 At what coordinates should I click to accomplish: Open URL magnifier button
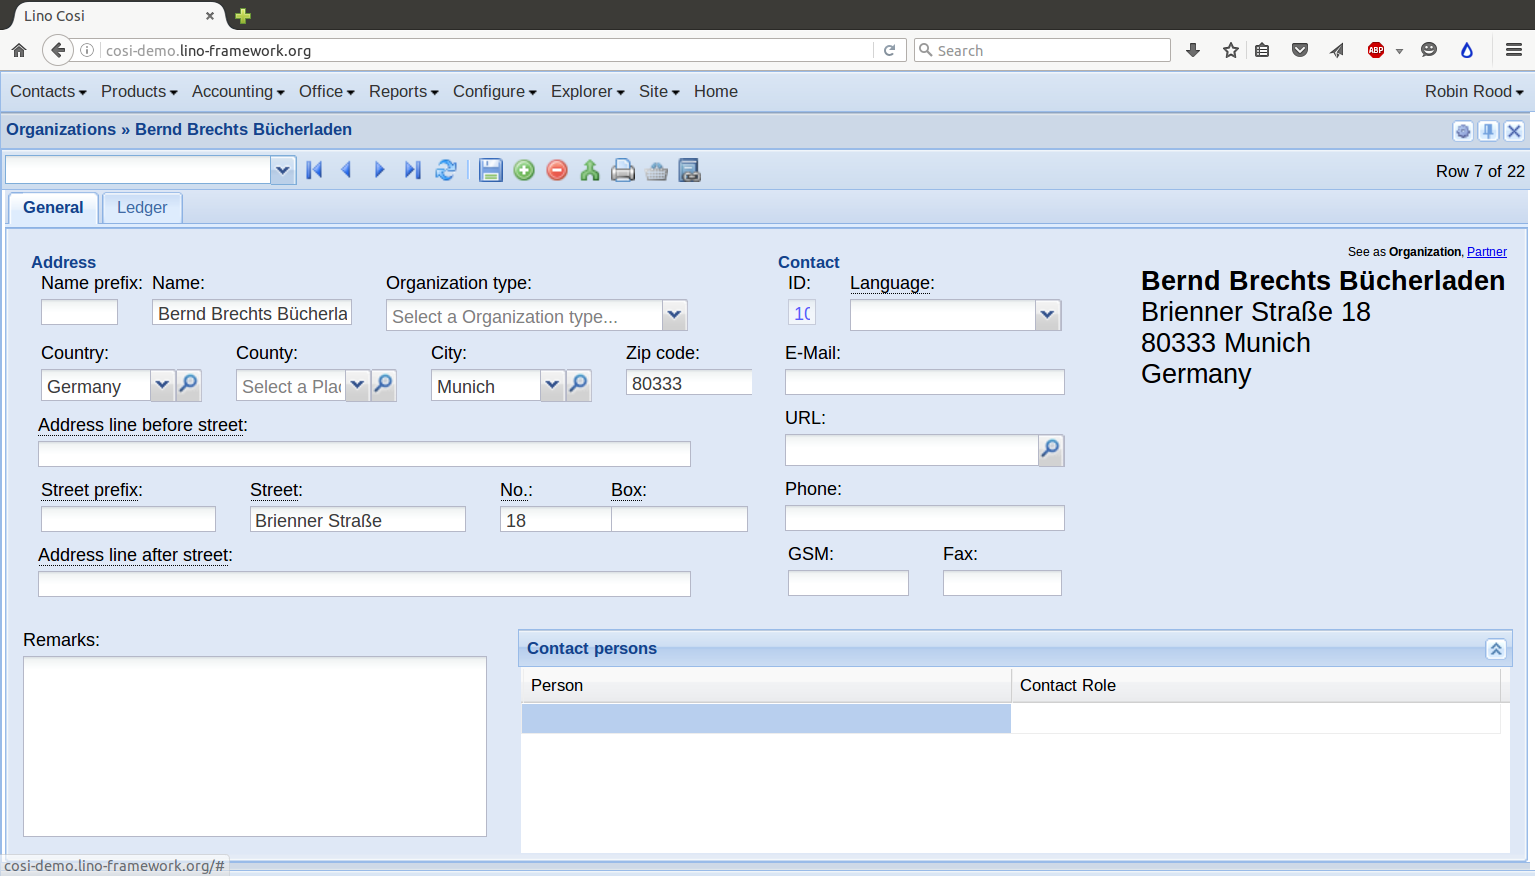coord(1051,450)
